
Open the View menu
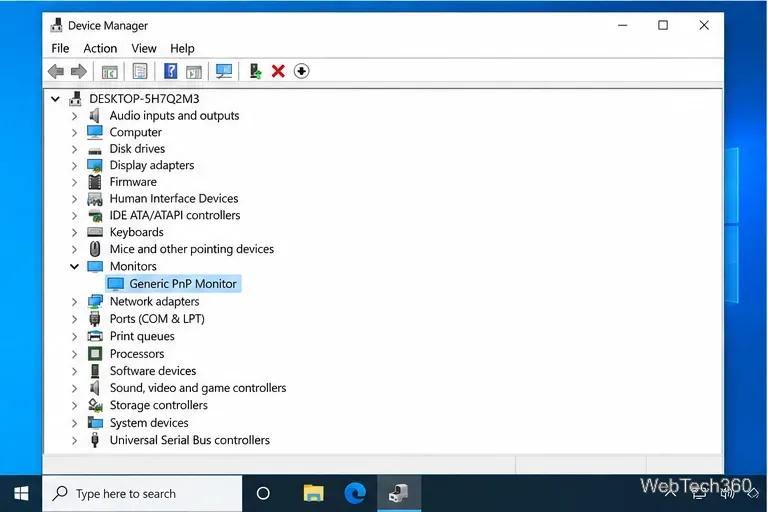point(144,49)
